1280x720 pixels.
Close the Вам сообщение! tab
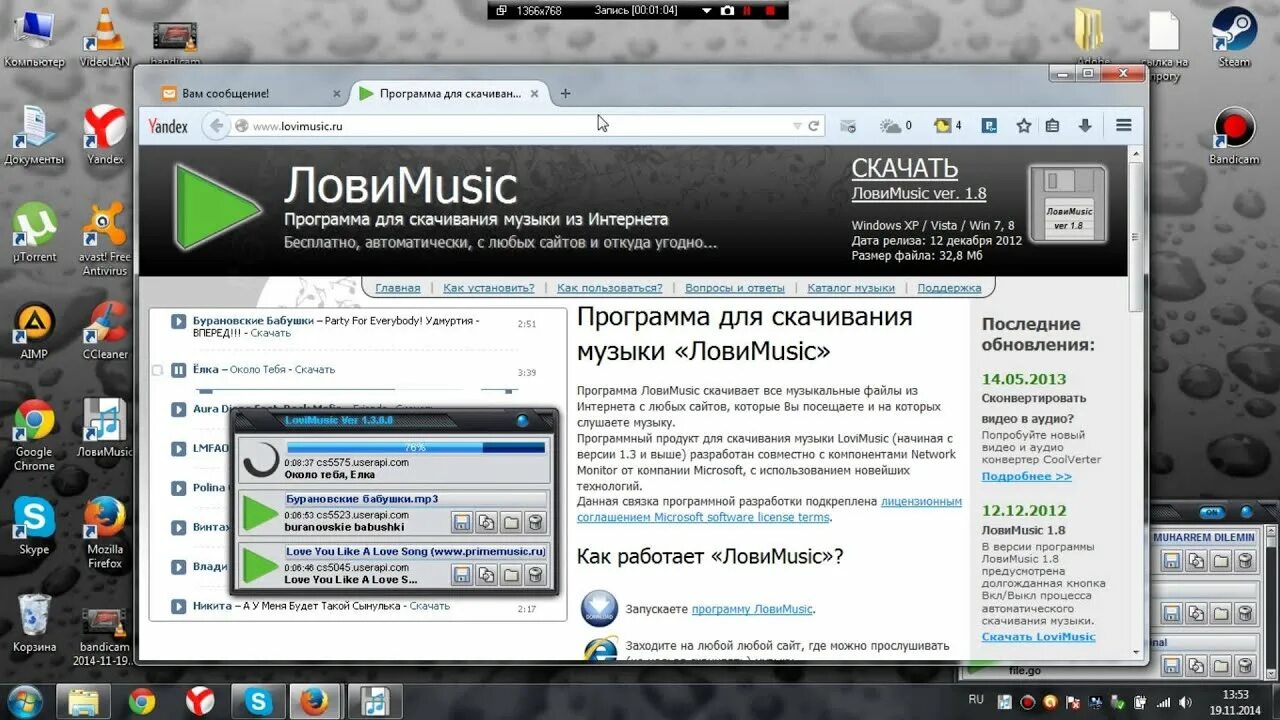(337, 94)
